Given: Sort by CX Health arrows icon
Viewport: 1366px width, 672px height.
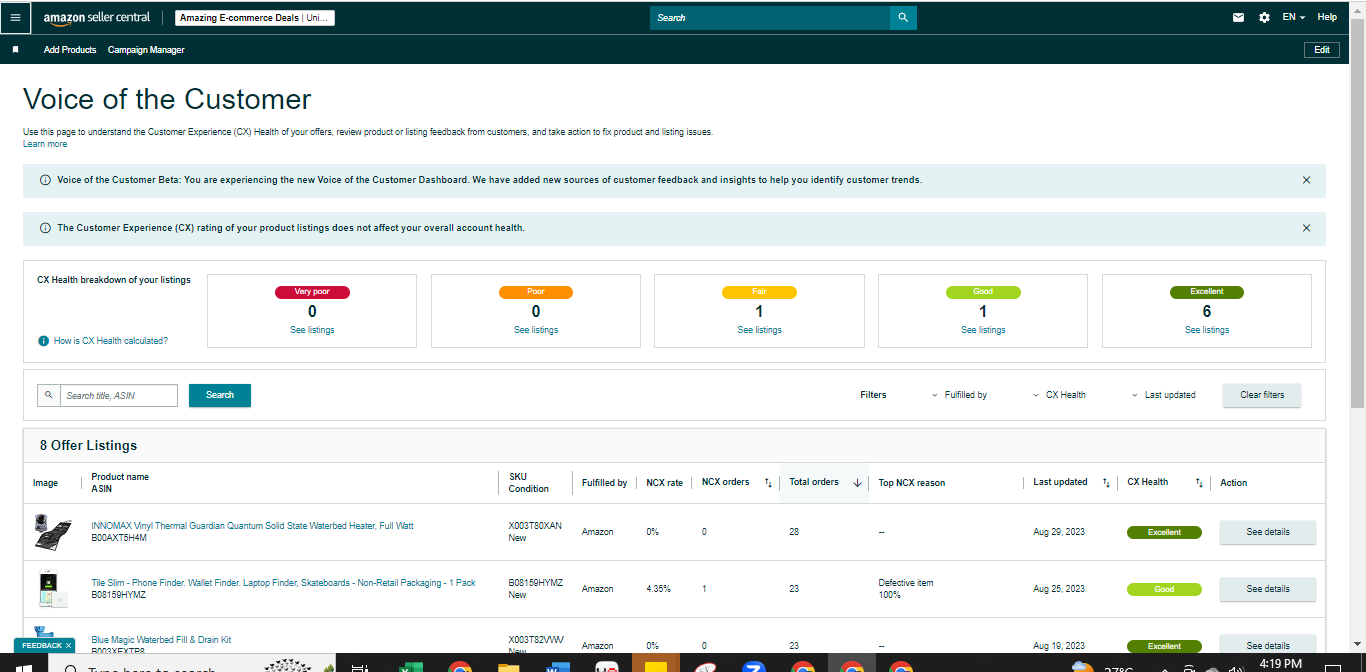Looking at the screenshot, I should (x=1199, y=483).
